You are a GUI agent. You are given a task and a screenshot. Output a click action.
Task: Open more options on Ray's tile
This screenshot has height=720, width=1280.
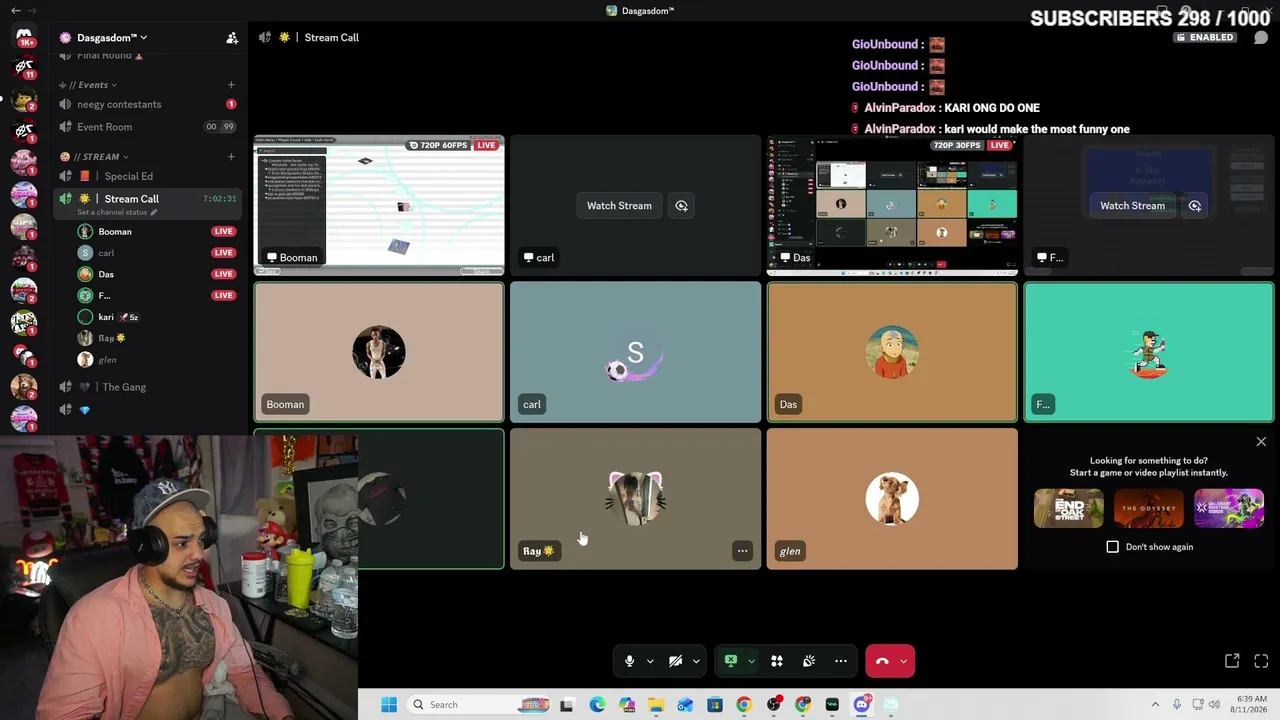pos(742,551)
